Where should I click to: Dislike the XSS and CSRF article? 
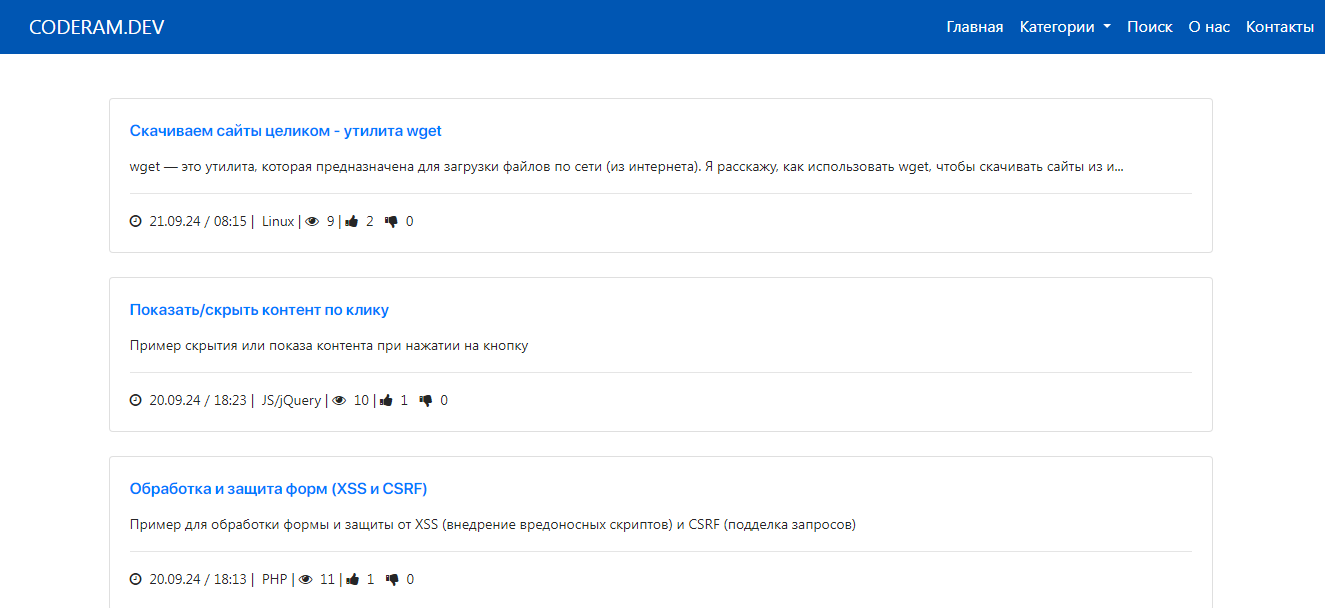click(392, 580)
